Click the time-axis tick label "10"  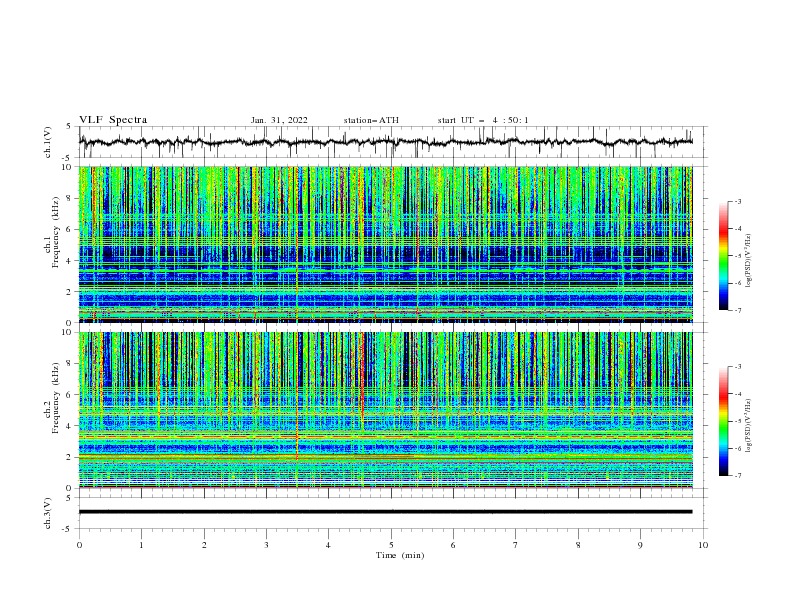pos(703,545)
